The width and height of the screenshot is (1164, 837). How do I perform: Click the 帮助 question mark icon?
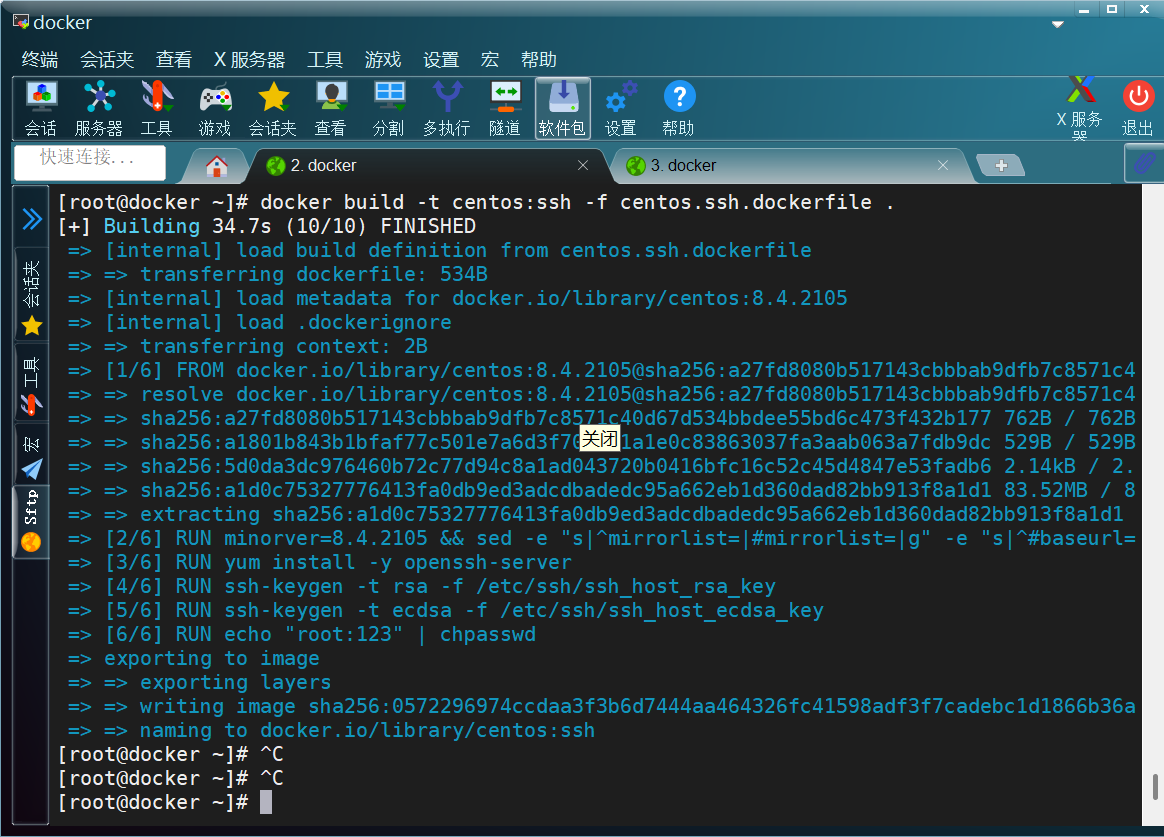[679, 108]
